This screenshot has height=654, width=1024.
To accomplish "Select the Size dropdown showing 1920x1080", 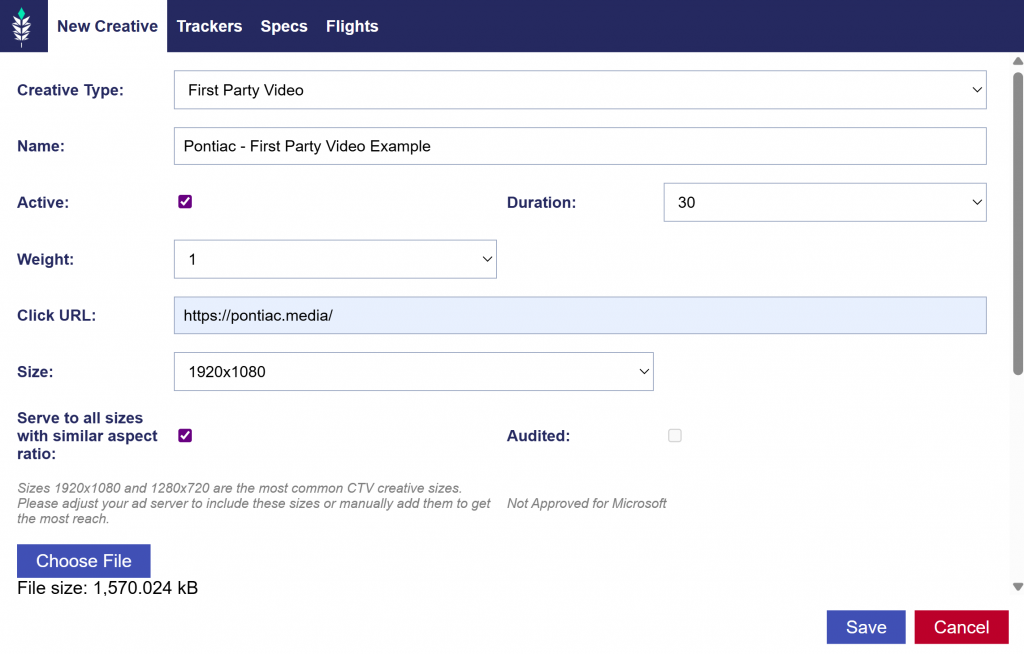I will pyautogui.click(x=413, y=372).
